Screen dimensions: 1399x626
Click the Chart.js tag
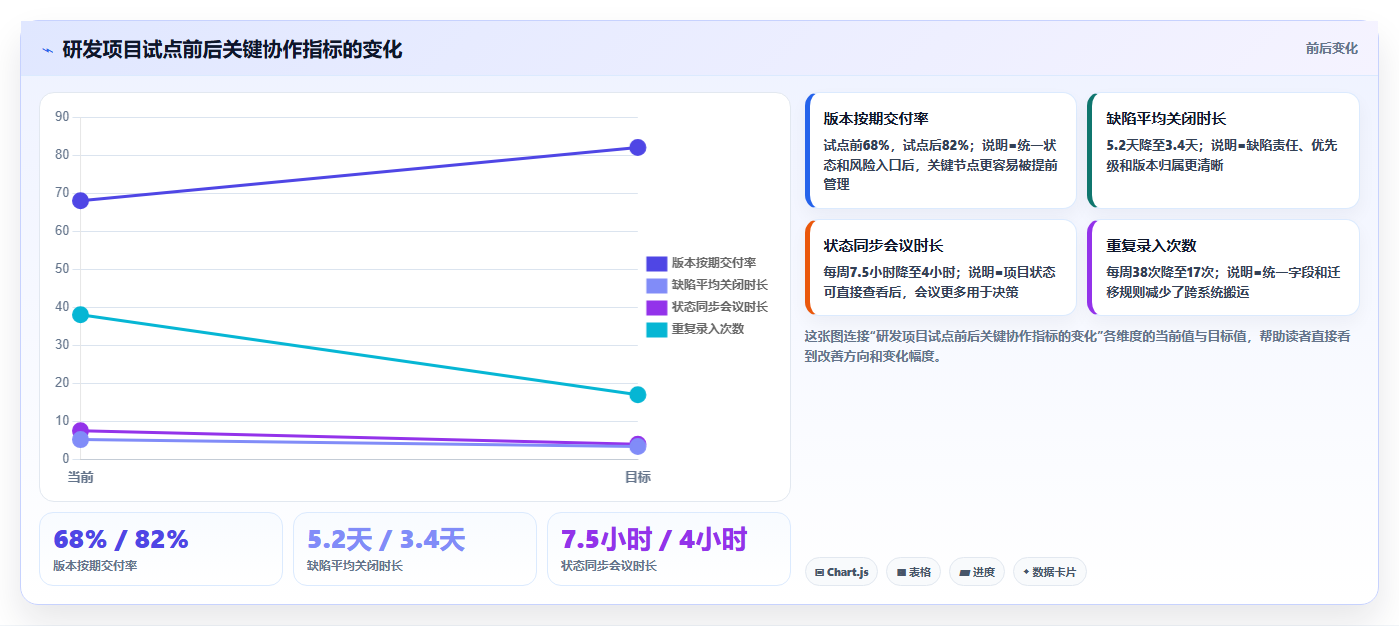click(x=841, y=572)
